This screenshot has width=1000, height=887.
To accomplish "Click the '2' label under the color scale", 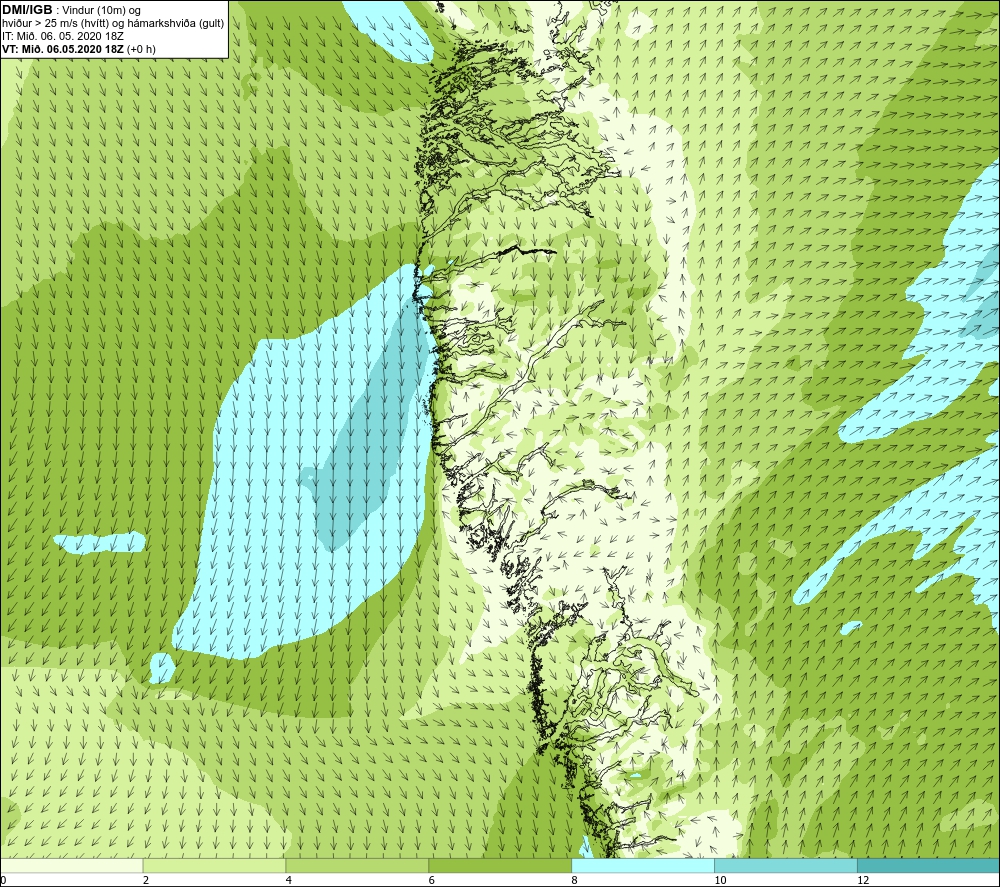I will [146, 880].
